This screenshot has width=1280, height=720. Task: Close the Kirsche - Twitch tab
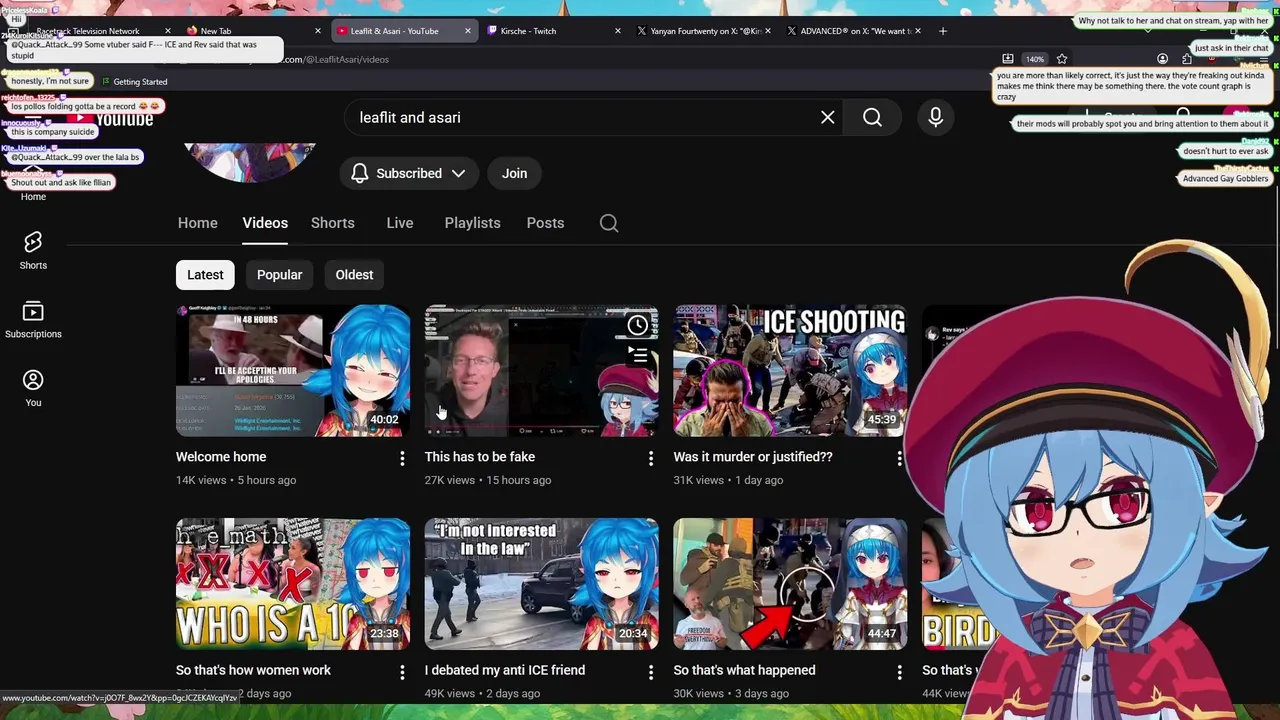[619, 31]
